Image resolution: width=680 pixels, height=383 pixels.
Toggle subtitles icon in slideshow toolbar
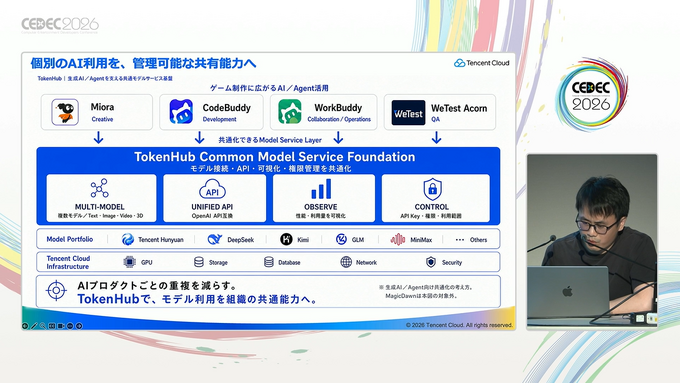click(x=52, y=326)
